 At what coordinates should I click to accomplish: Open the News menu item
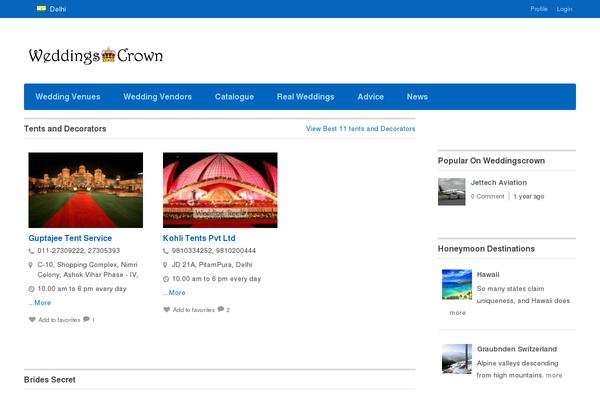pyautogui.click(x=417, y=97)
